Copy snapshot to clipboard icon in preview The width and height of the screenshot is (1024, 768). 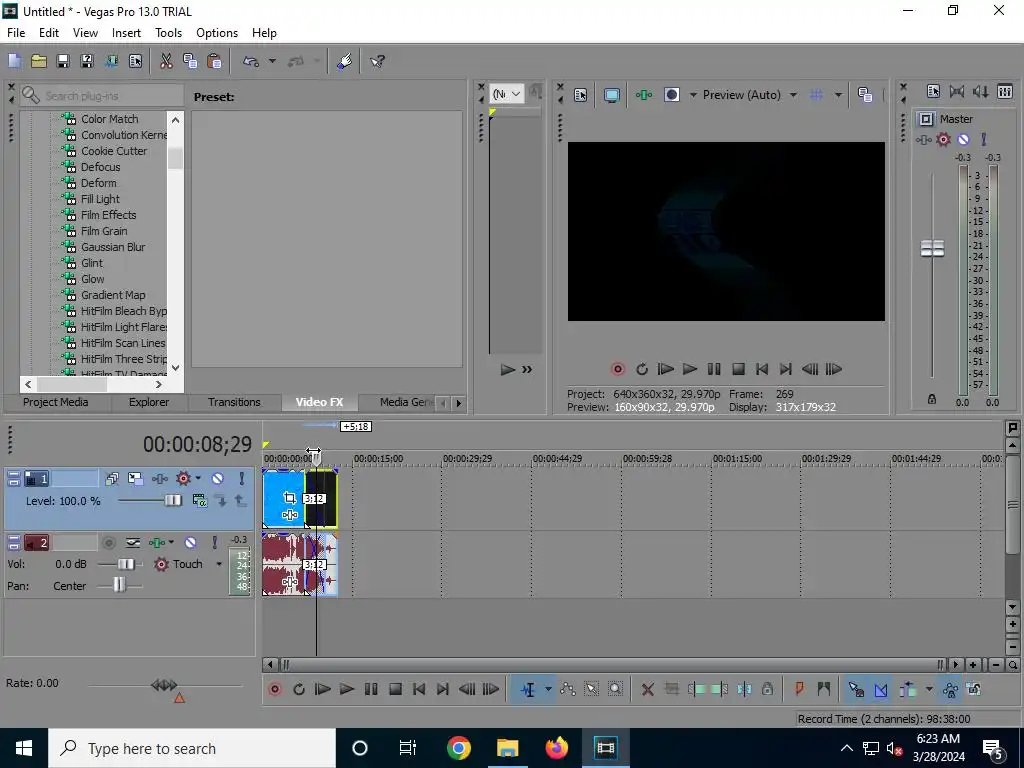[x=865, y=95]
